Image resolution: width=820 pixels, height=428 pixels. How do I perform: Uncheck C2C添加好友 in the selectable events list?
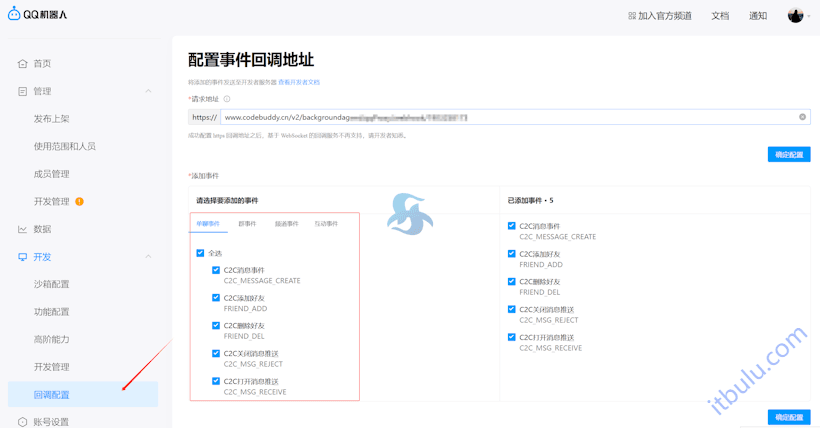coord(215,298)
